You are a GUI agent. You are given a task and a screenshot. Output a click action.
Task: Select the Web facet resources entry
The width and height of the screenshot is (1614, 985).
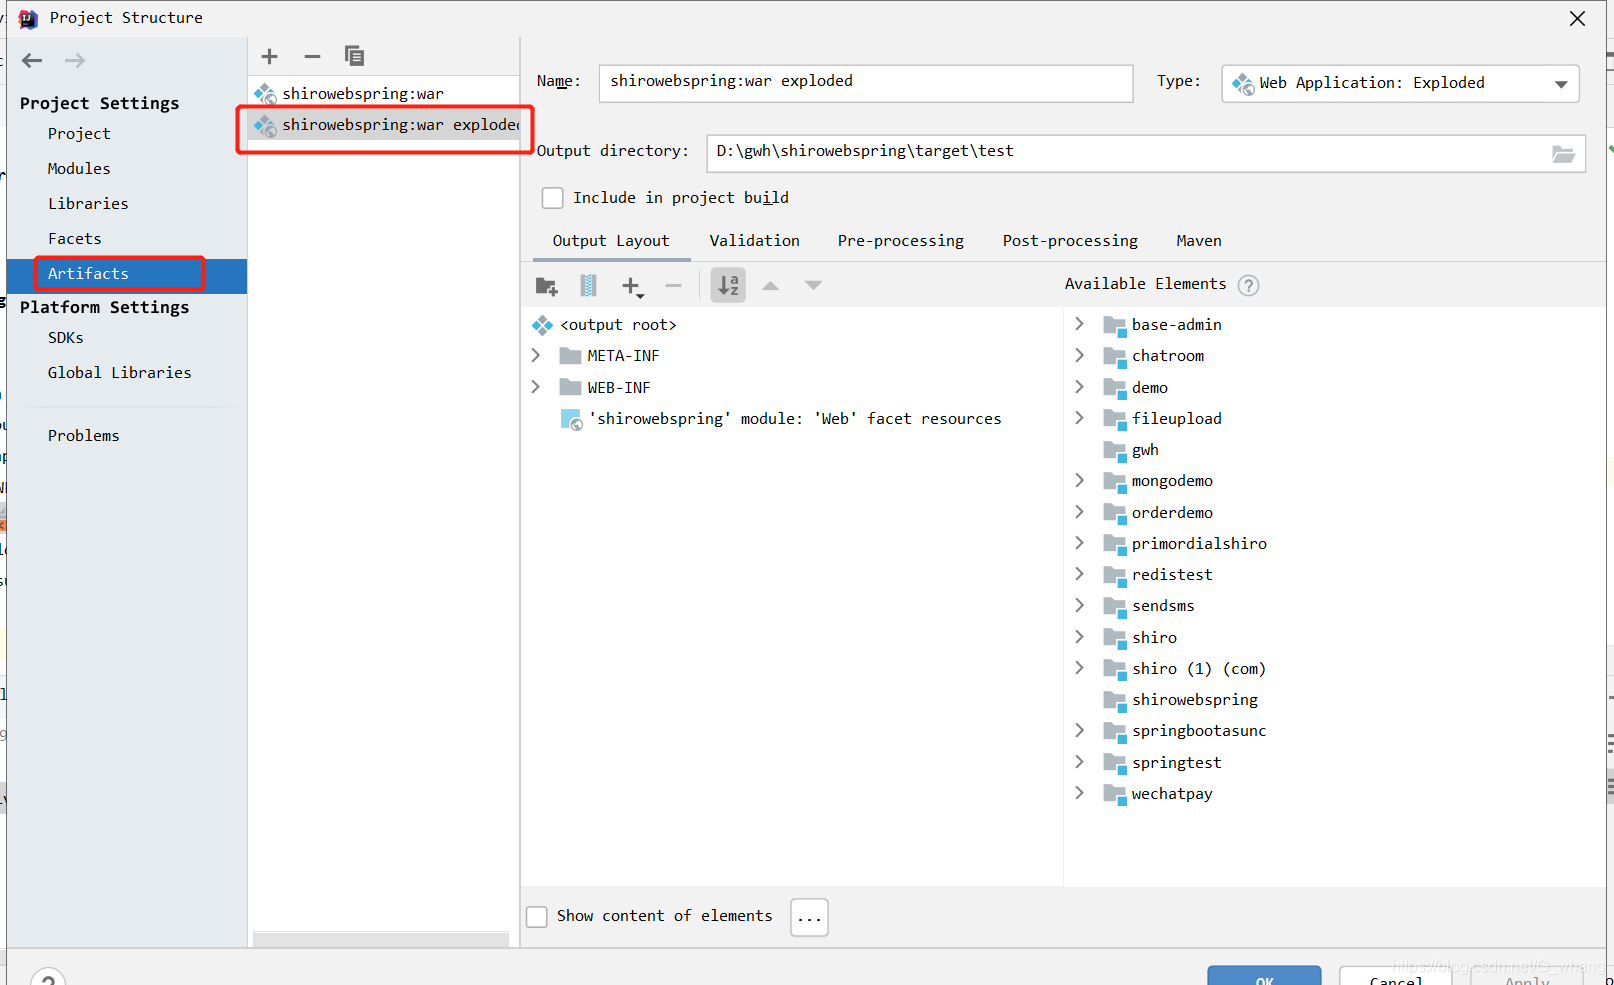pos(781,419)
